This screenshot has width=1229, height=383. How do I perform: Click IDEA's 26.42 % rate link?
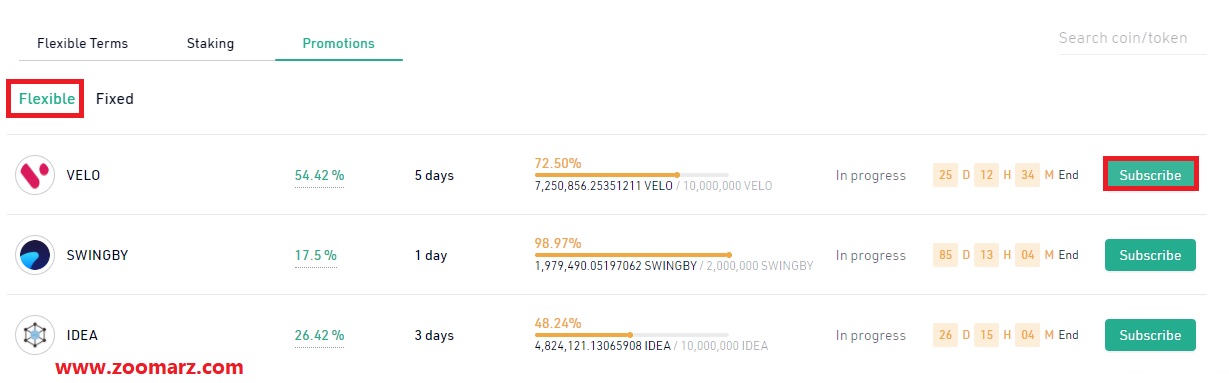(319, 336)
